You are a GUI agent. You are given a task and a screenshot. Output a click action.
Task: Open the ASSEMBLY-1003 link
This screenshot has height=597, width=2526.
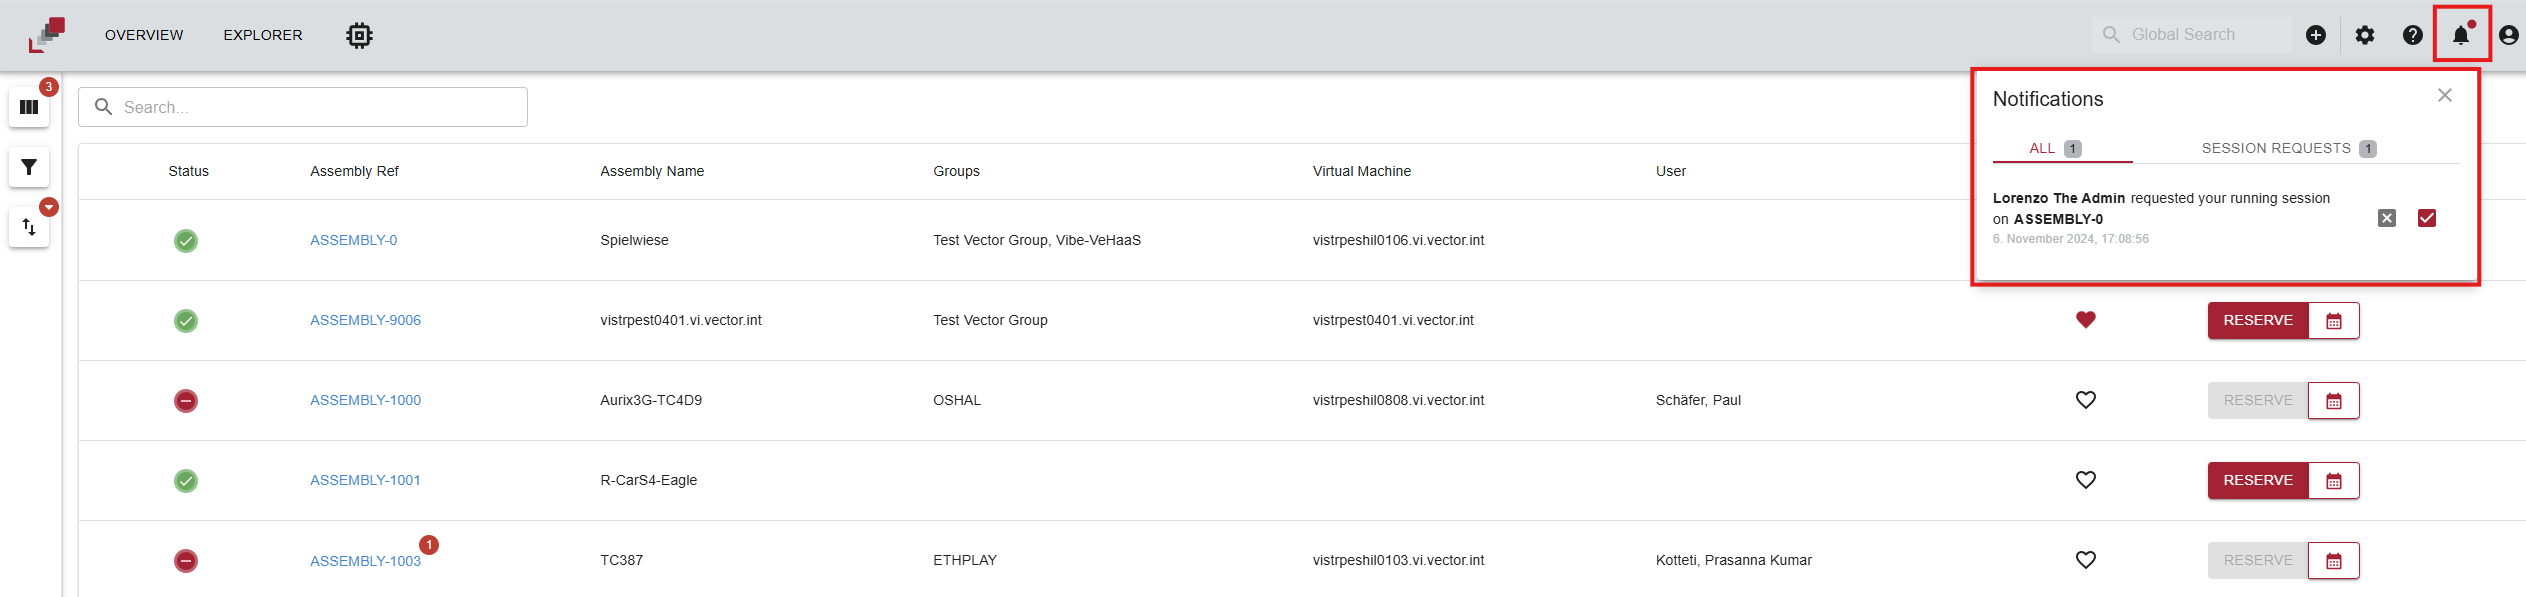click(x=366, y=561)
